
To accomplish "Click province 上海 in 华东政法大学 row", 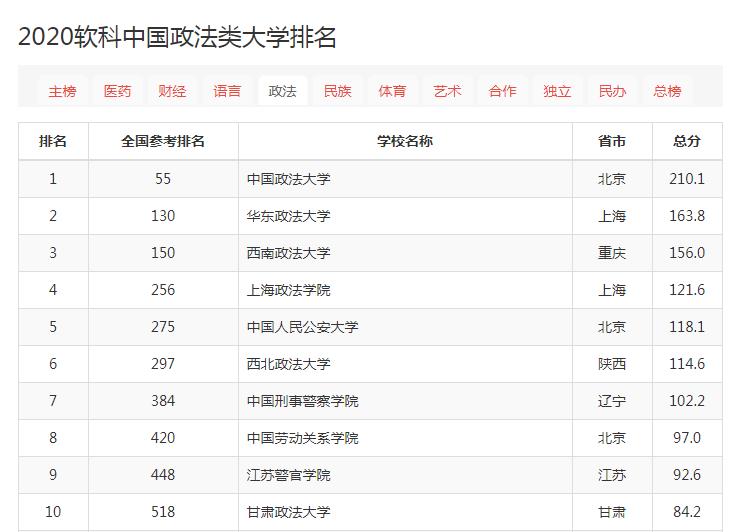I will coord(612,216).
